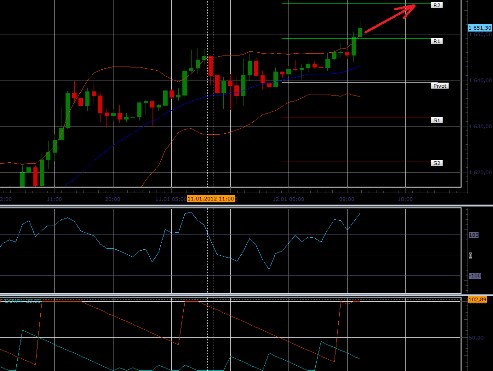Select the S2 support level label

pos(437,163)
